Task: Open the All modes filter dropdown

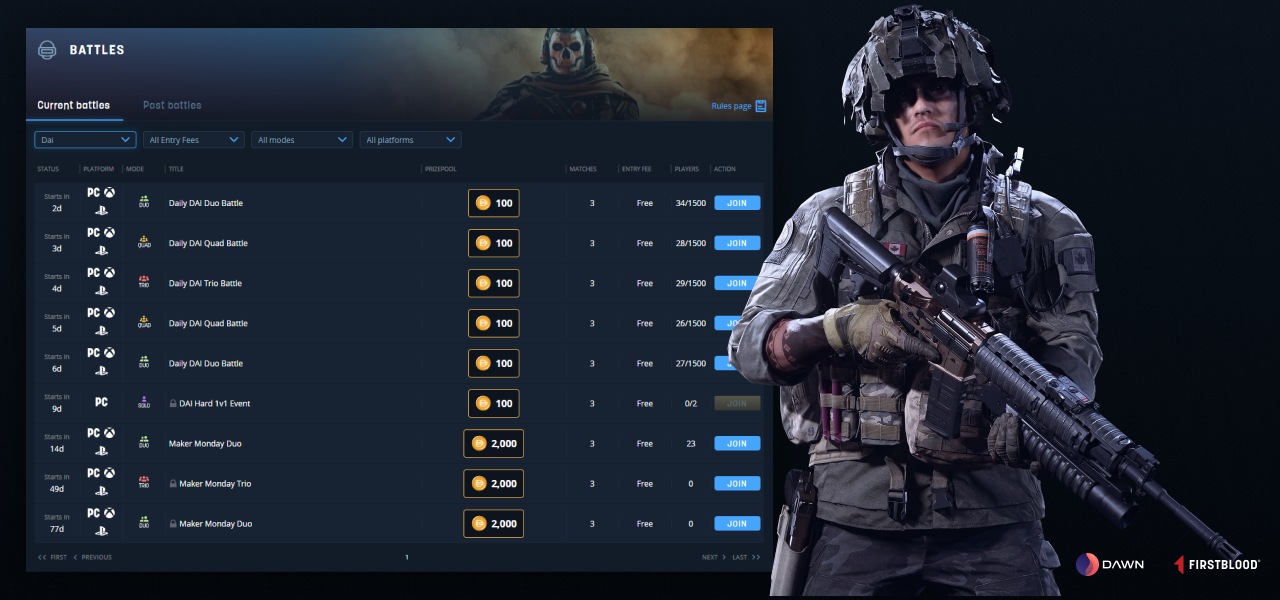Action: pyautogui.click(x=302, y=140)
